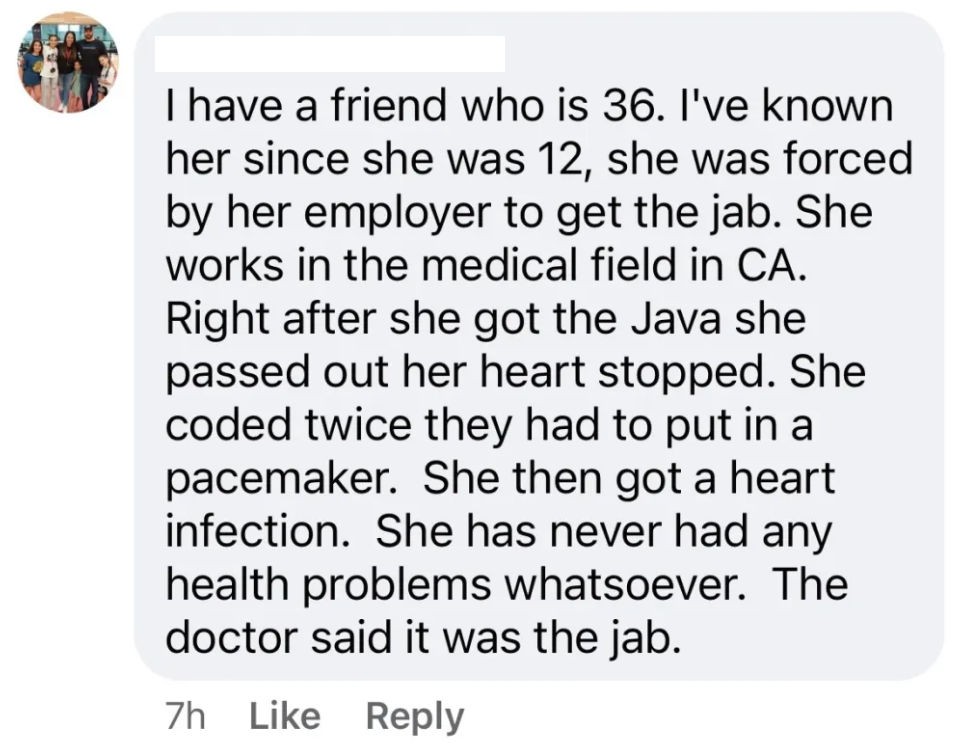Open the Reply field for this comment
Image resolution: width=974 pixels, height=747 pixels.
coord(414,716)
